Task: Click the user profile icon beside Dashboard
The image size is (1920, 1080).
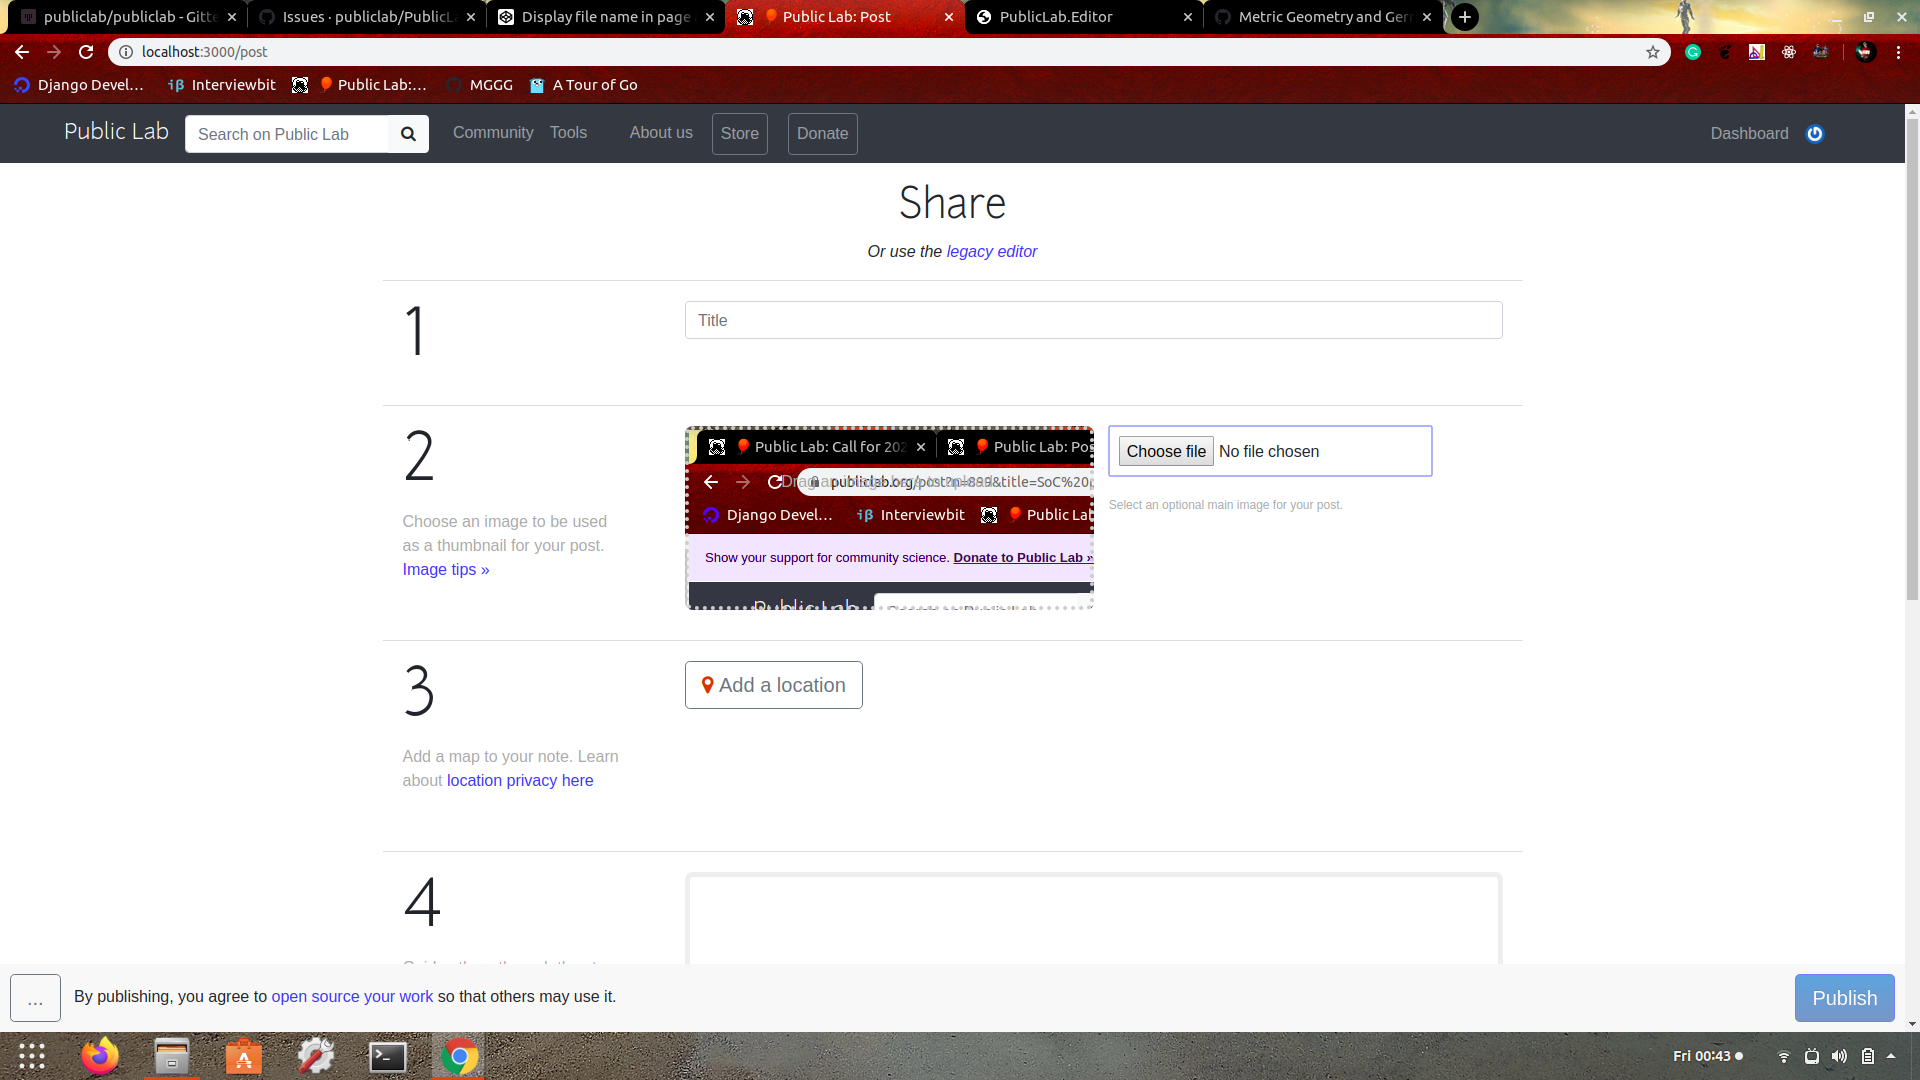Action: pos(1815,134)
